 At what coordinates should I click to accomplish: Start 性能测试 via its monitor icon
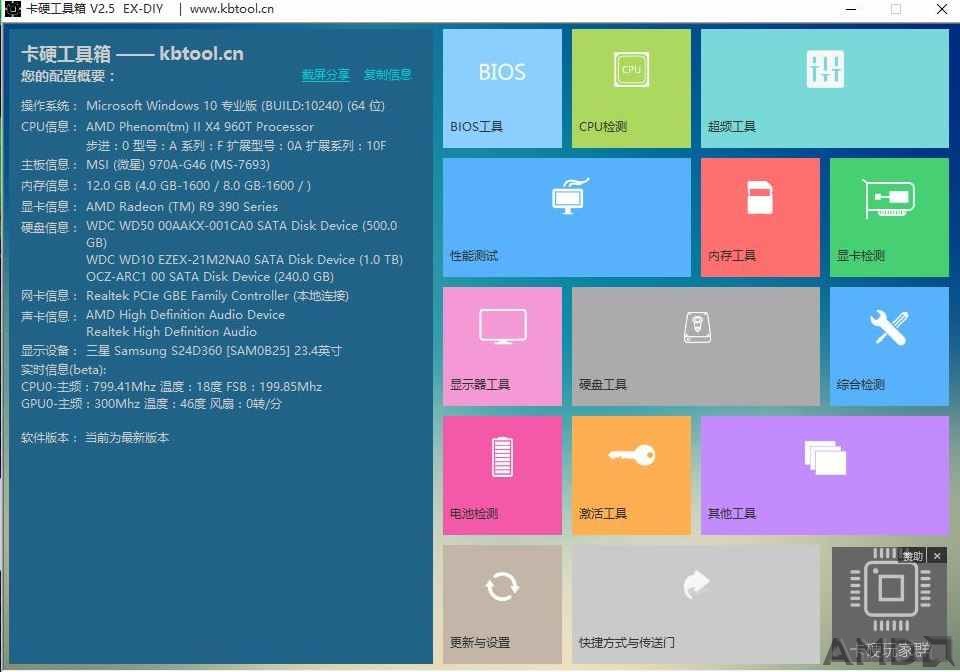click(x=570, y=196)
